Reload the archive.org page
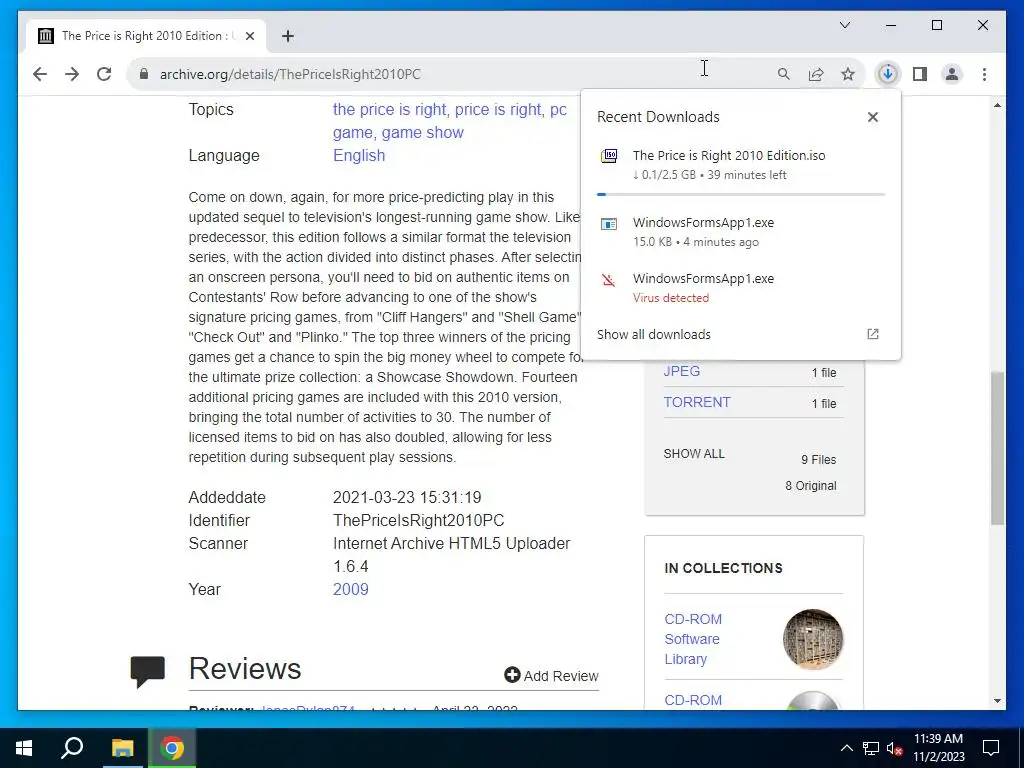Viewport: 1024px width, 768px height. click(104, 74)
